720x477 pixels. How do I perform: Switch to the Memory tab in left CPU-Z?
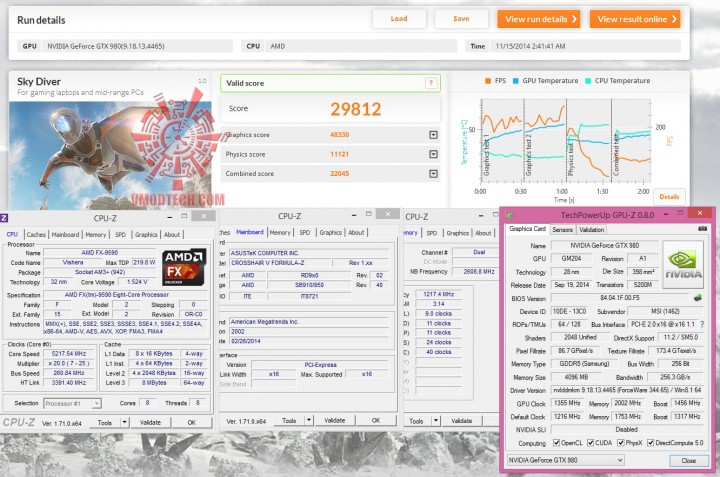pos(96,235)
